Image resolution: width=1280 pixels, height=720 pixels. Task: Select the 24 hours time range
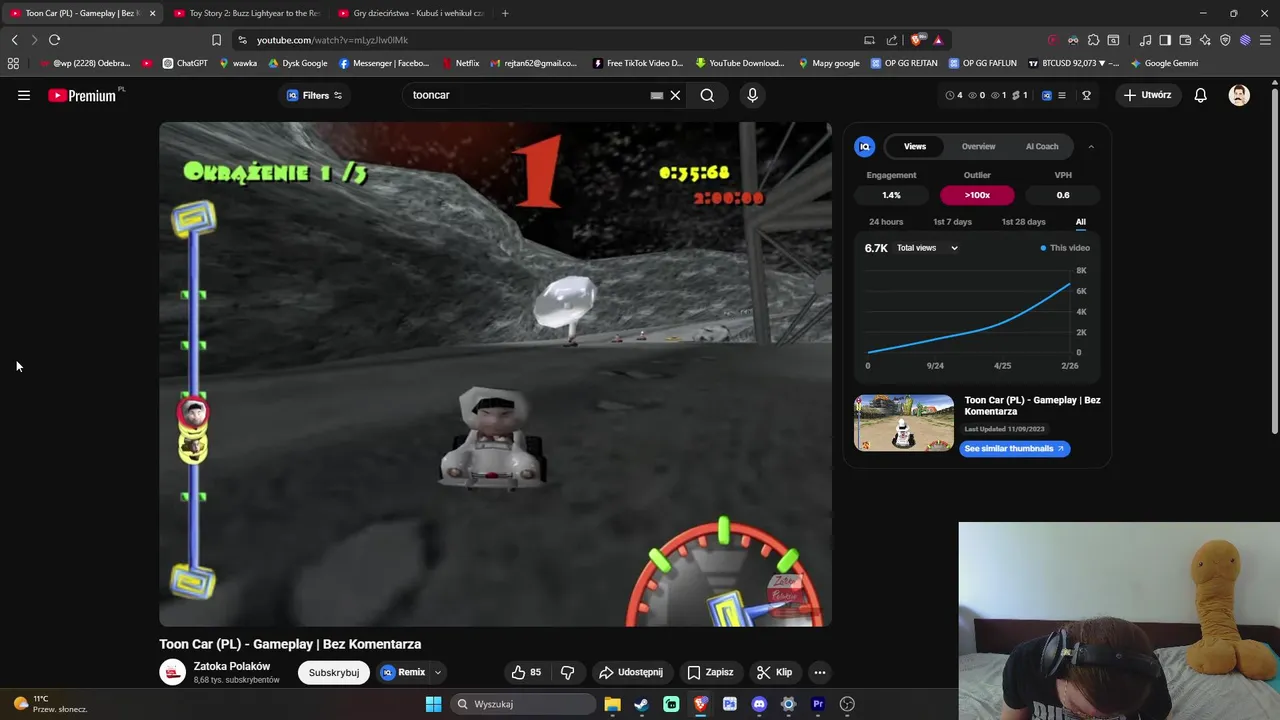[886, 222]
